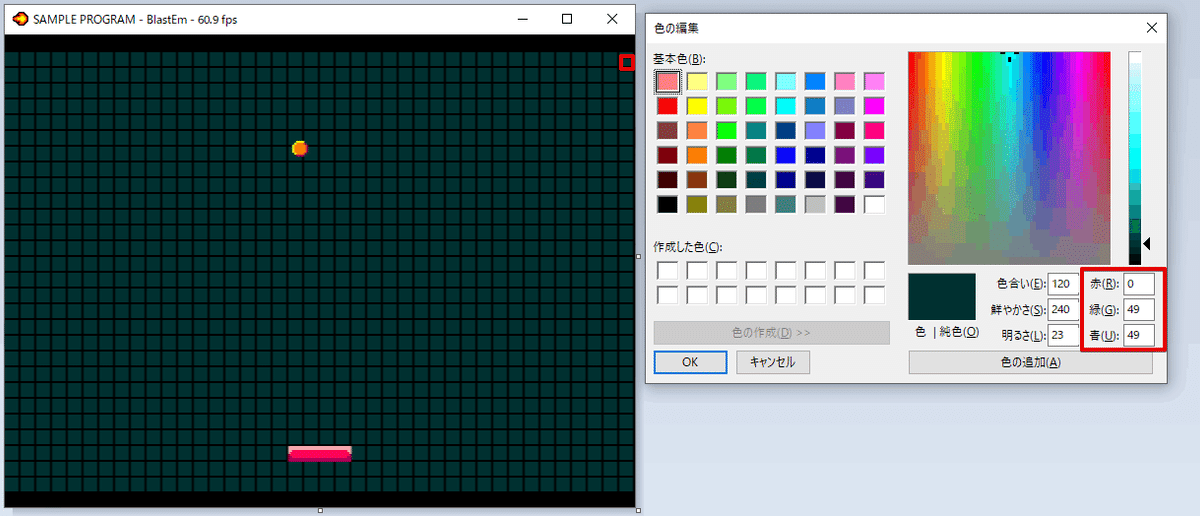1200x516 pixels.
Task: Click the SAMPLE PROGRAM - BlastEm title text
Action: point(135,19)
